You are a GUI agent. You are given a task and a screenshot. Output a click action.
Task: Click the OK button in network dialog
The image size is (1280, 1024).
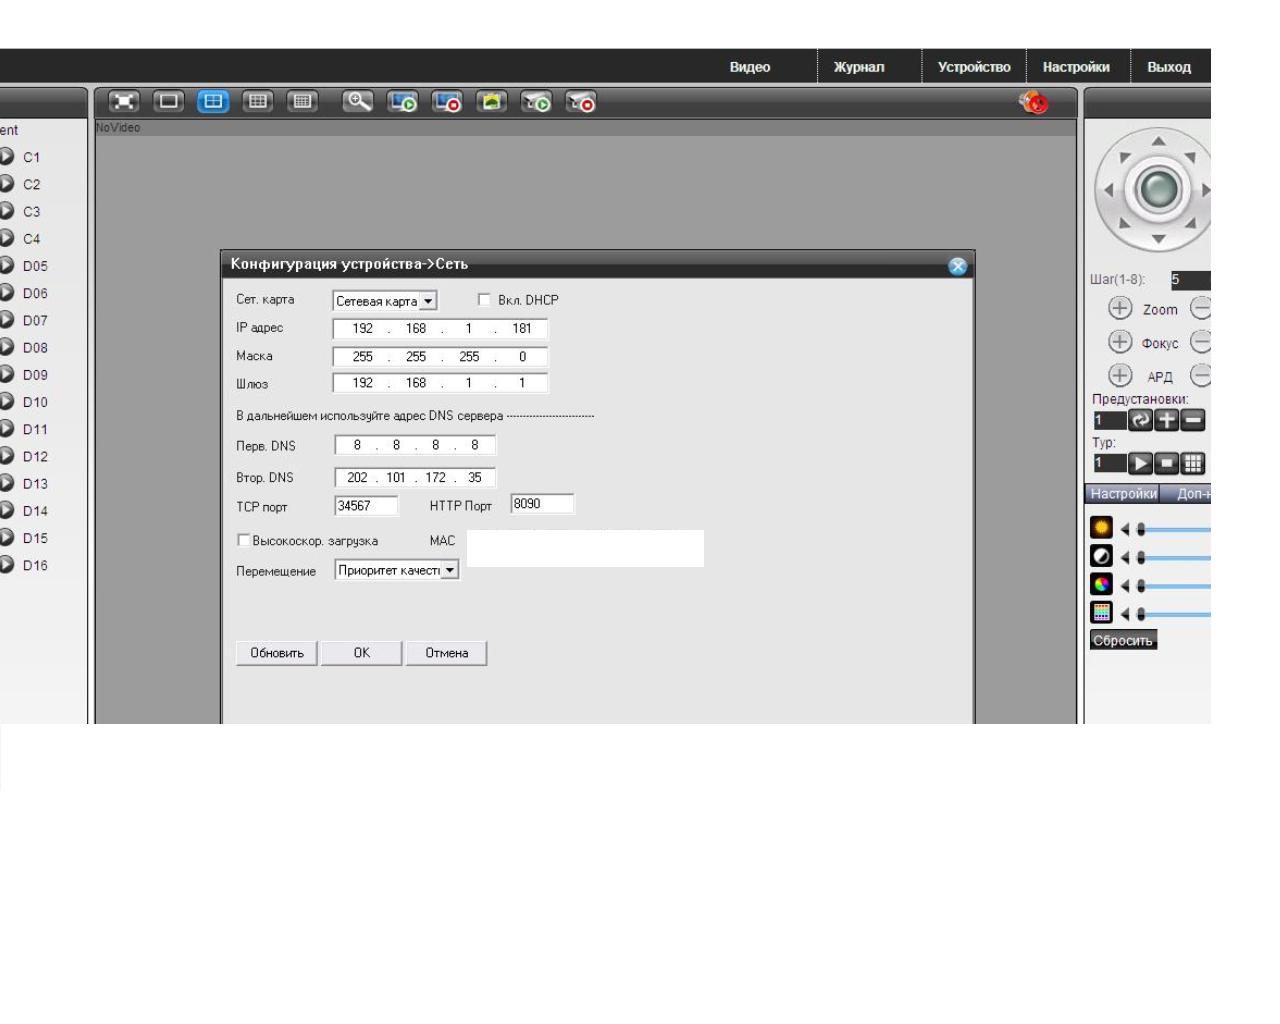pyautogui.click(x=361, y=653)
